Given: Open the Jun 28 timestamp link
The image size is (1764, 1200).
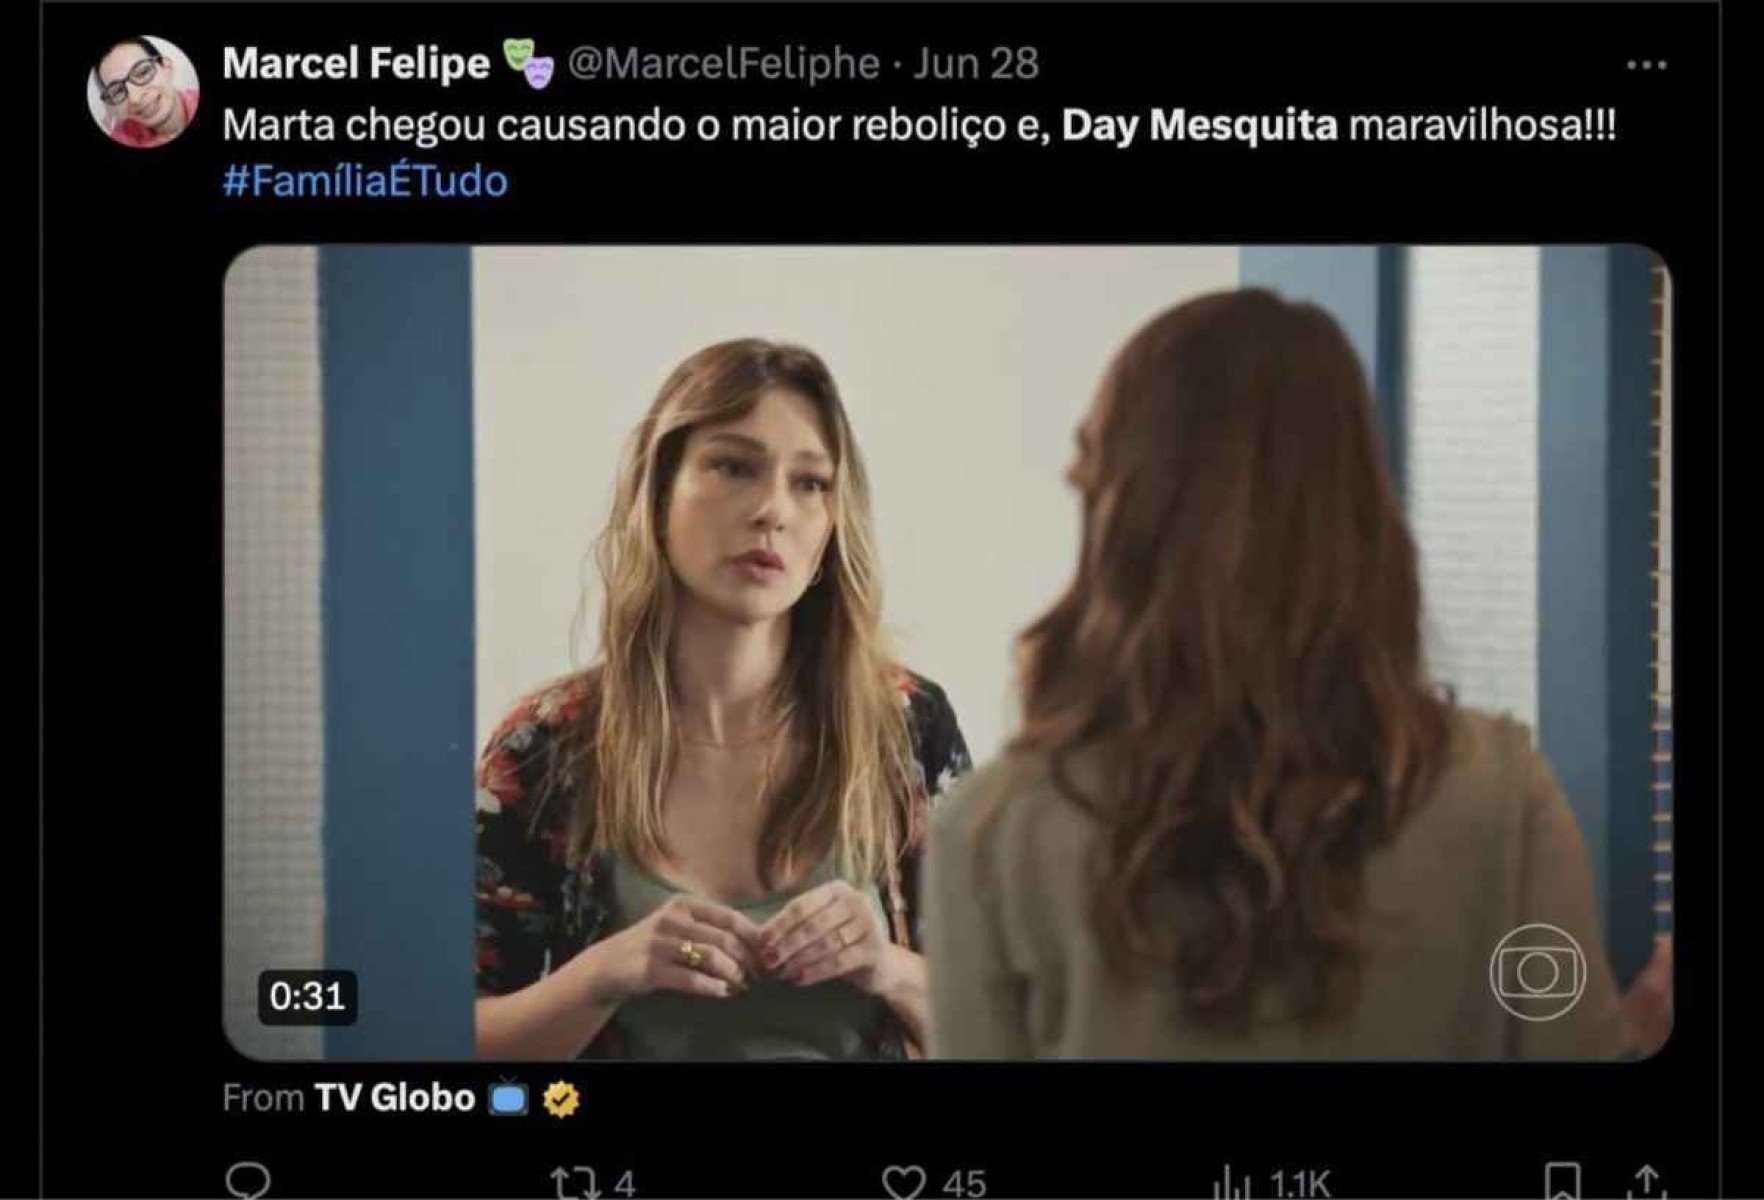Looking at the screenshot, I should point(976,64).
